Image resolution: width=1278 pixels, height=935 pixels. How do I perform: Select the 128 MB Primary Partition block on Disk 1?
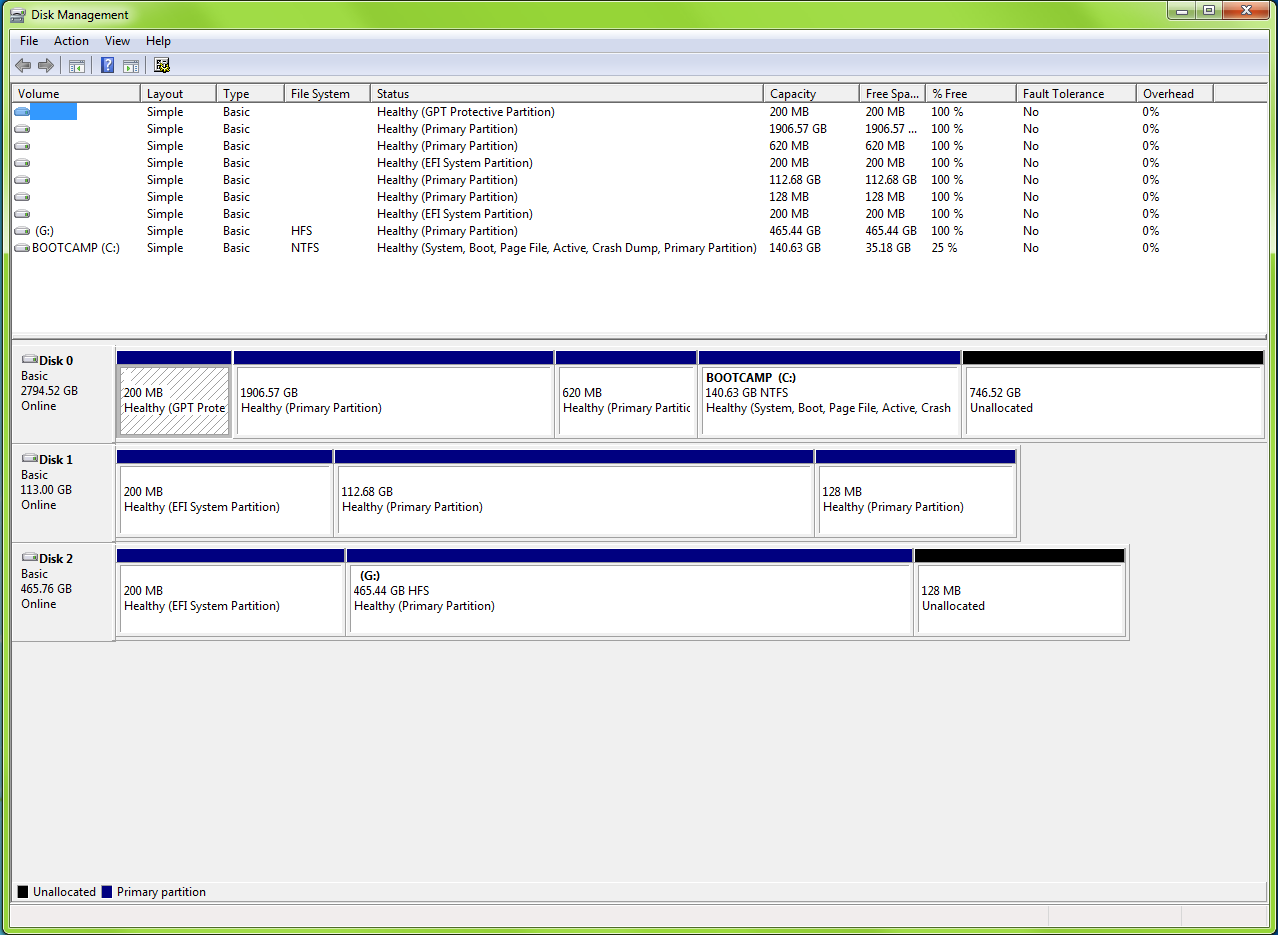click(916, 492)
